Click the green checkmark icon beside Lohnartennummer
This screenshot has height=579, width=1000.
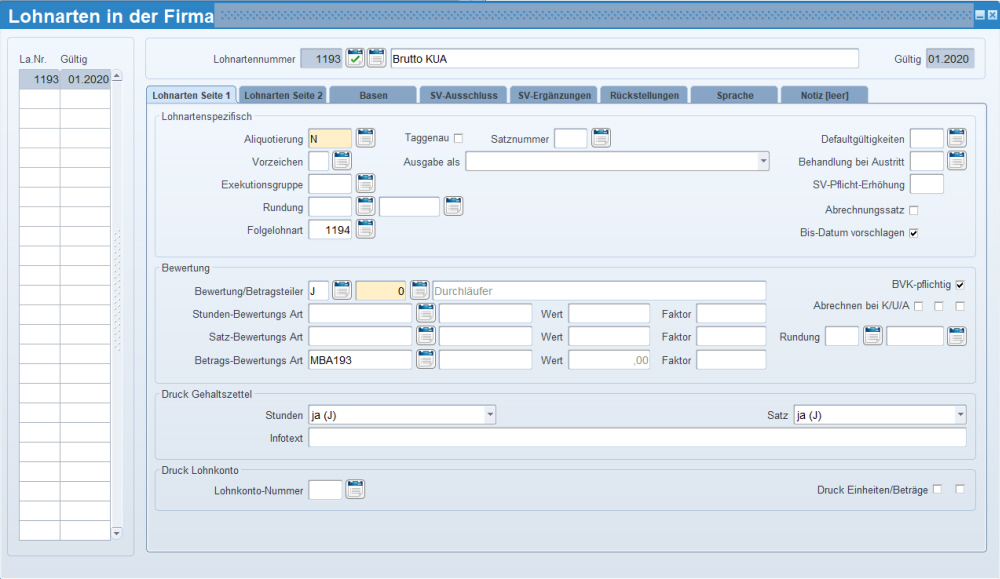[355, 58]
